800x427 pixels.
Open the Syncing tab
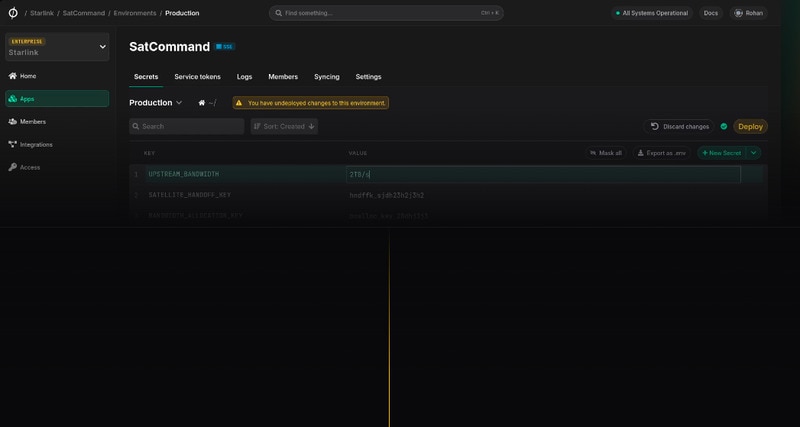point(327,77)
